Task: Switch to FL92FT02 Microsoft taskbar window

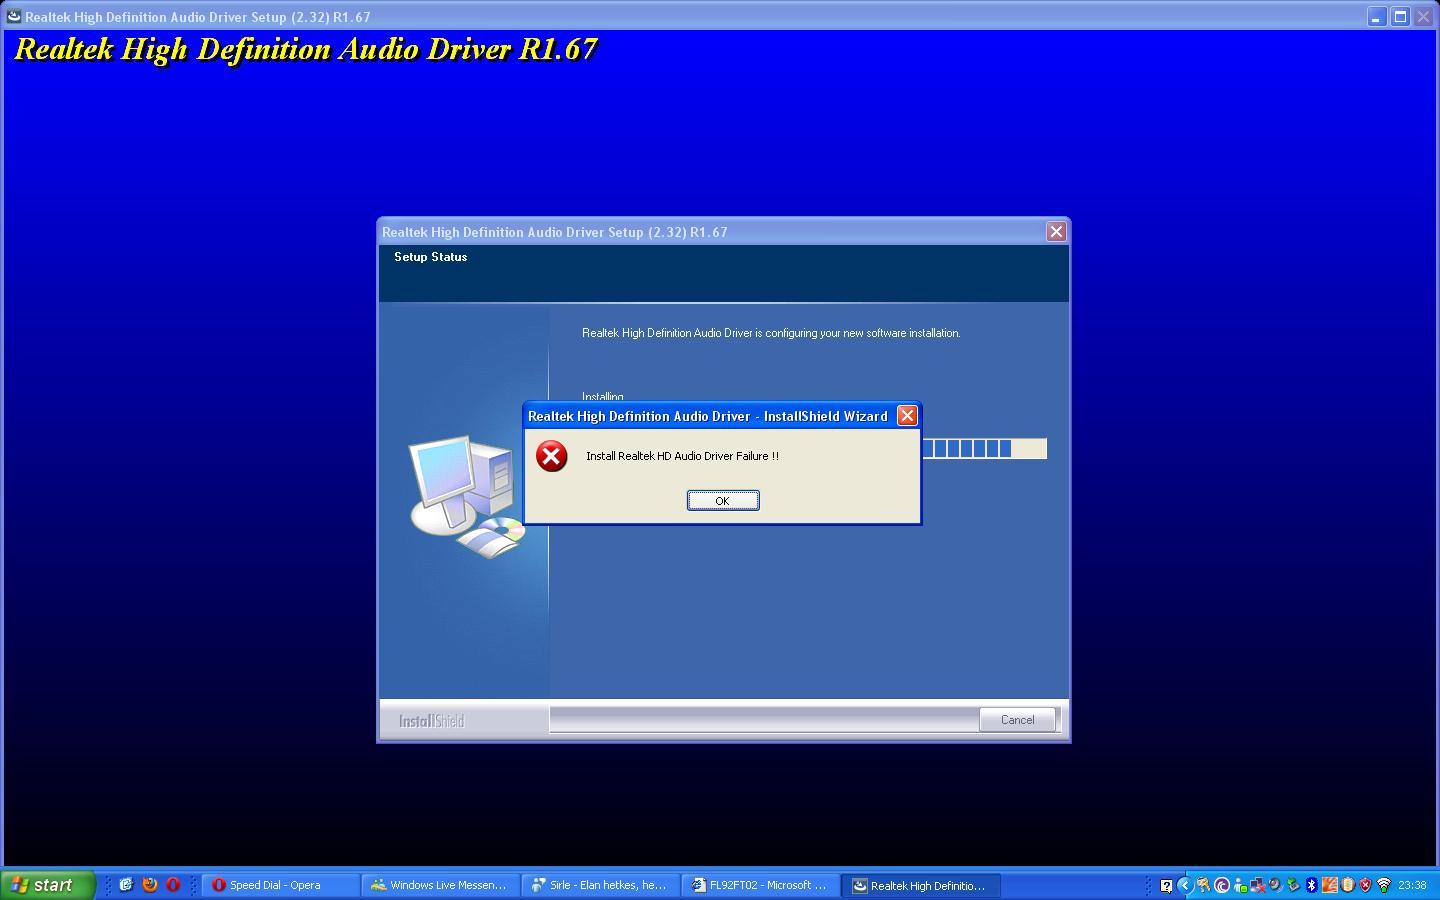Action: pos(761,885)
